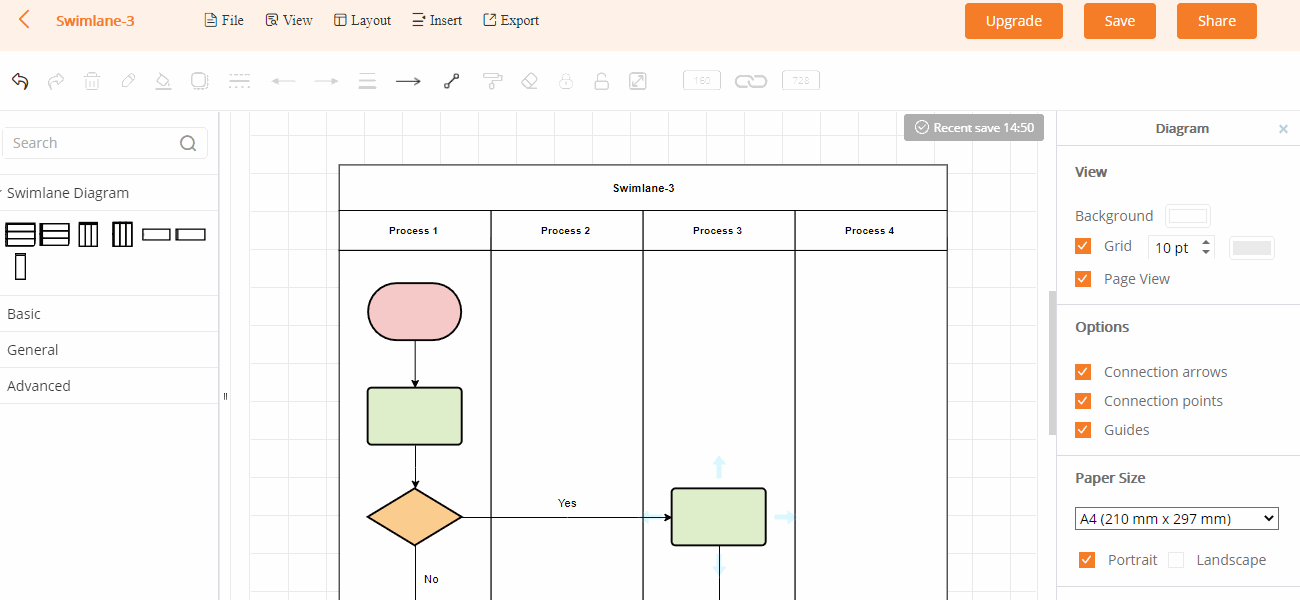Collapse the Swimlane Diagram shape section
Screen dimensions: 1300x600
click(x=109, y=193)
